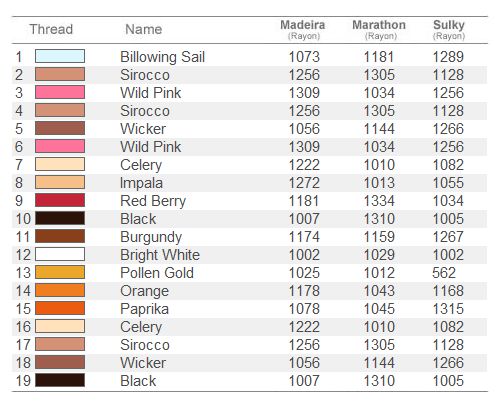The image size is (500, 402).
Task: Select the Wild Pink name in row 3
Action: (x=151, y=93)
